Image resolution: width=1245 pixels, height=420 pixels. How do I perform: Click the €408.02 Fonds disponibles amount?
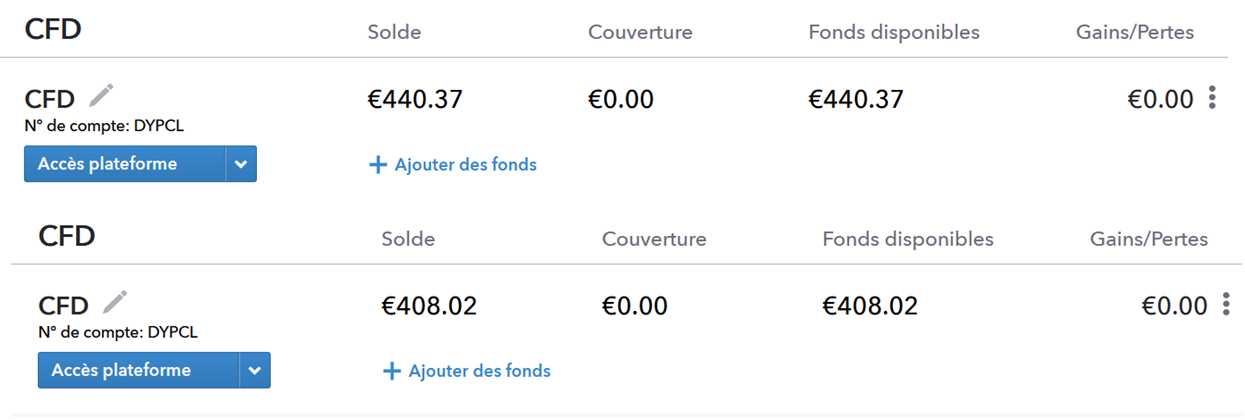869,306
